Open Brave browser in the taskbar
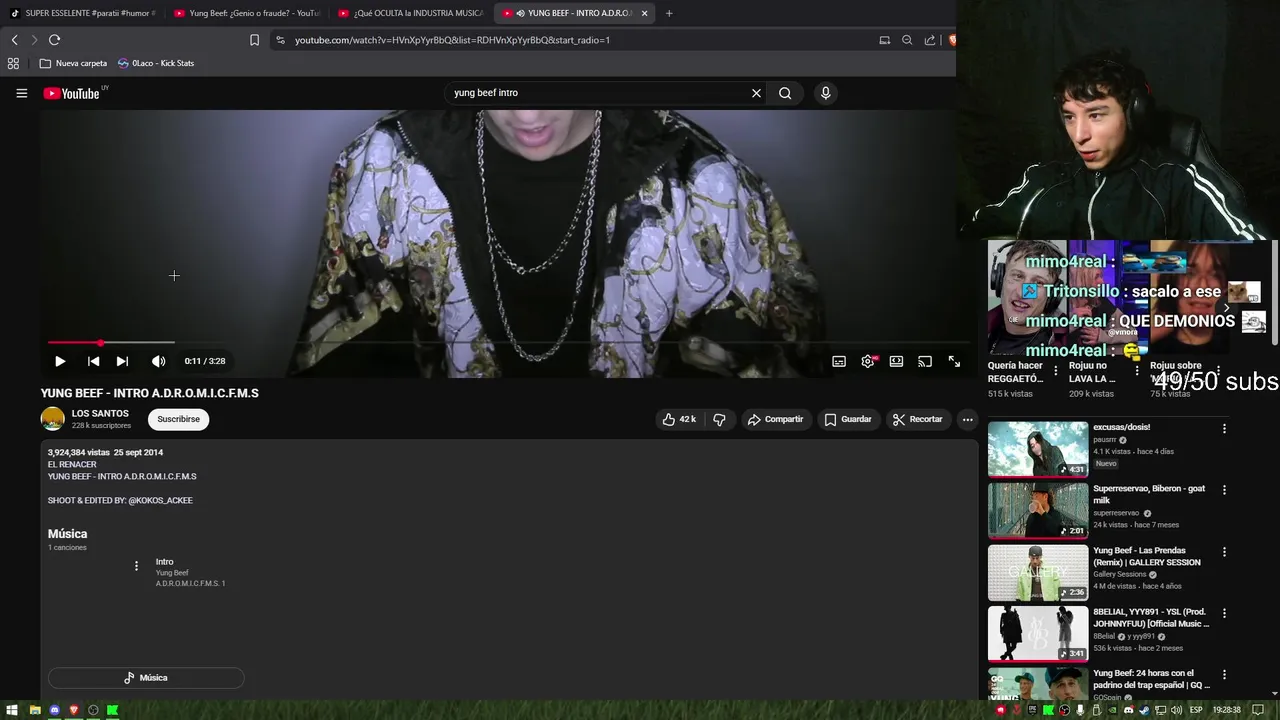This screenshot has height=720, width=1280. point(73,710)
